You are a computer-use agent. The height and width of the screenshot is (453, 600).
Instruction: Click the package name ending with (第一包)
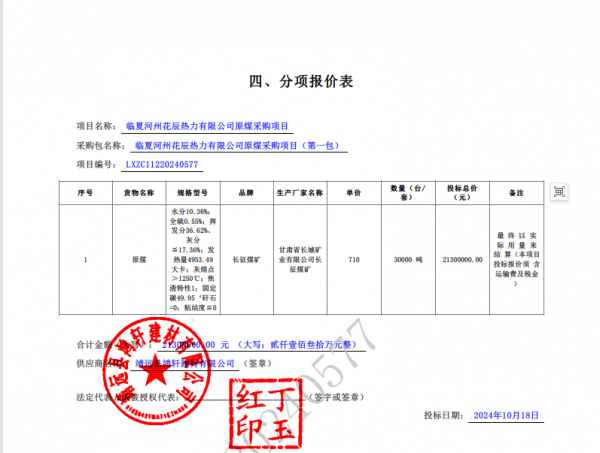point(238,145)
